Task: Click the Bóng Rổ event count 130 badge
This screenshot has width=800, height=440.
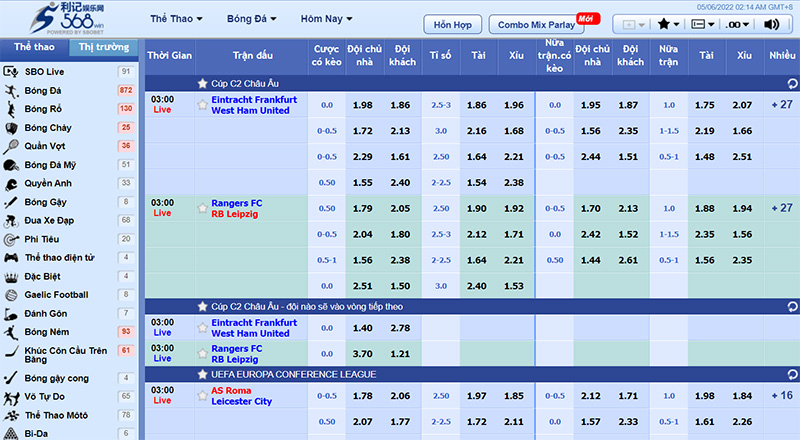Action: (x=126, y=109)
